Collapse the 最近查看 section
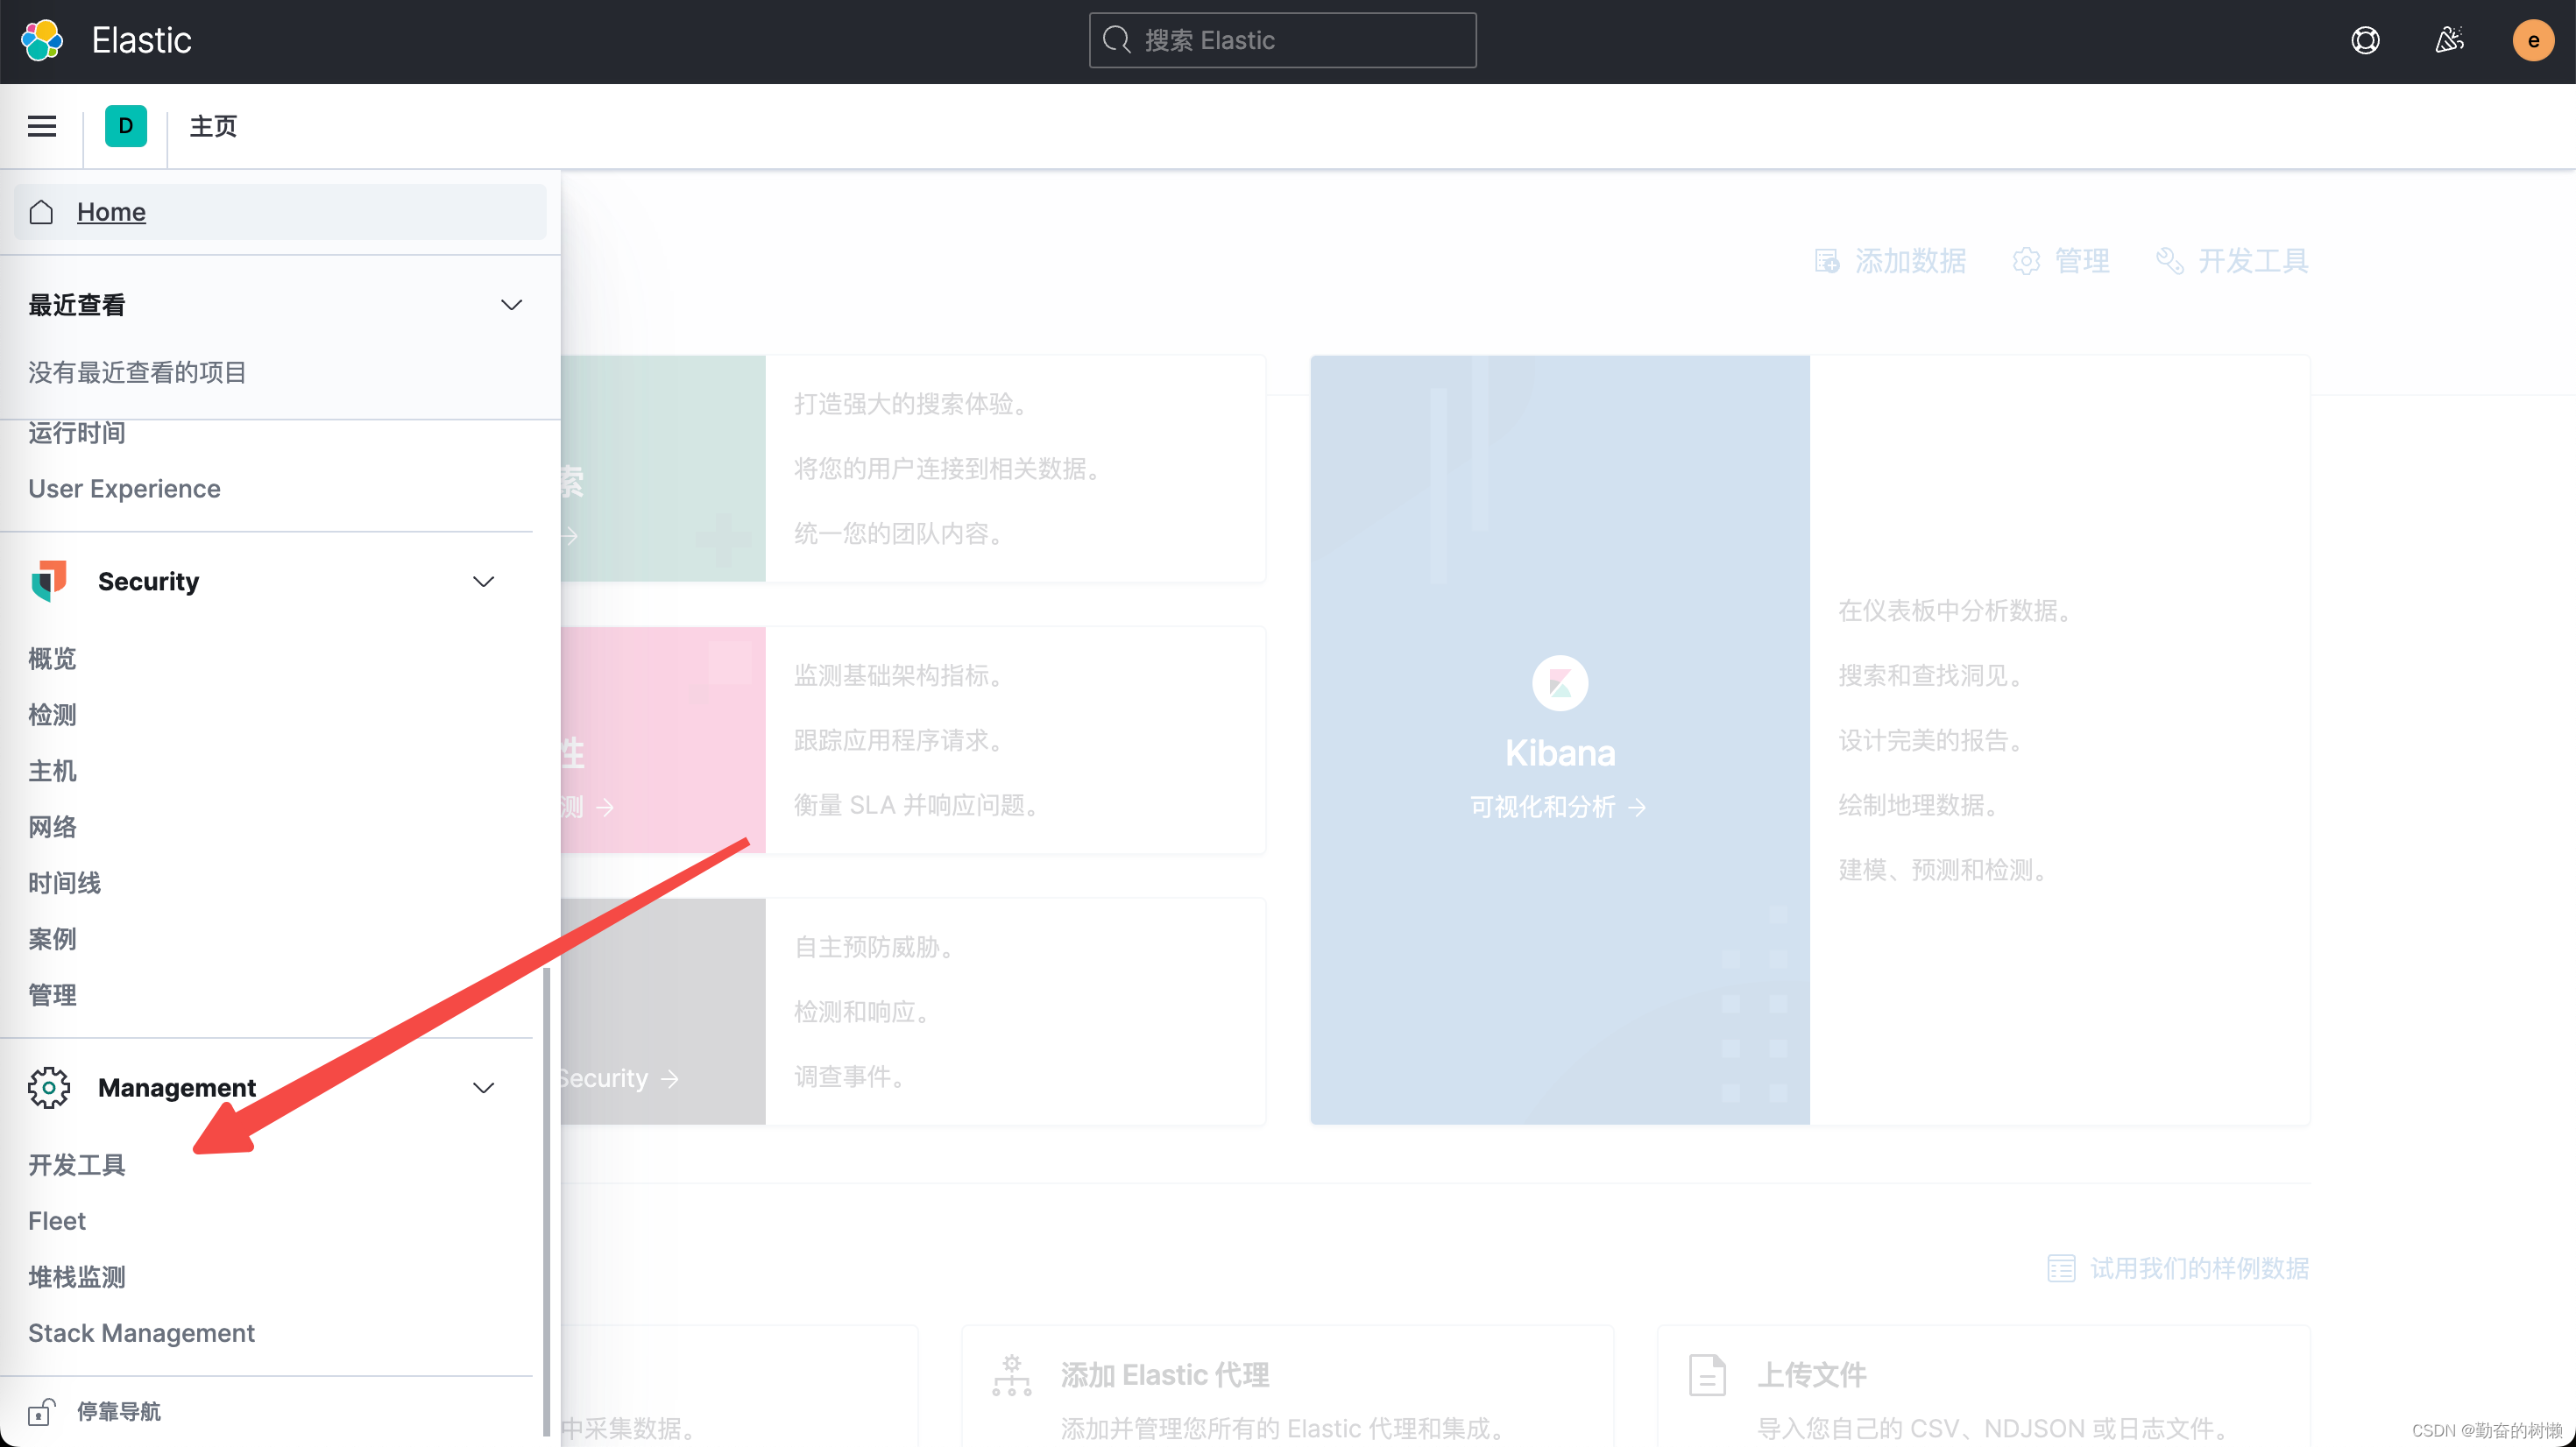This screenshot has height=1447, width=2576. tap(511, 305)
